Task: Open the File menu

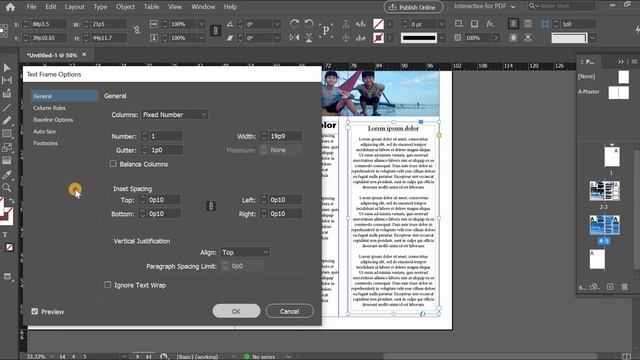Action: point(31,7)
